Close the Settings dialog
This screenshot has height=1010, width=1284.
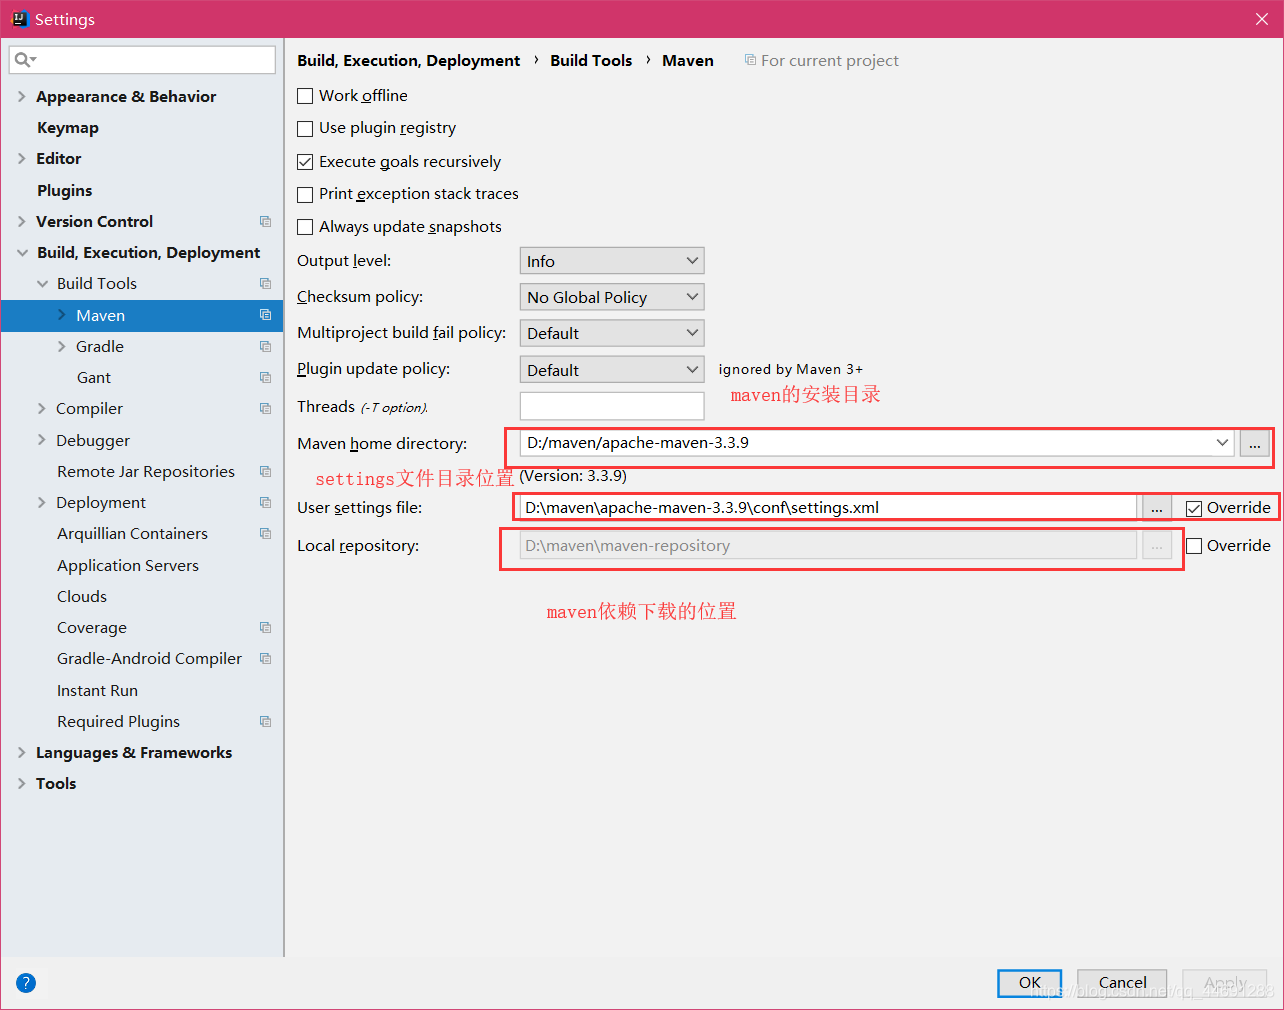click(x=1262, y=19)
